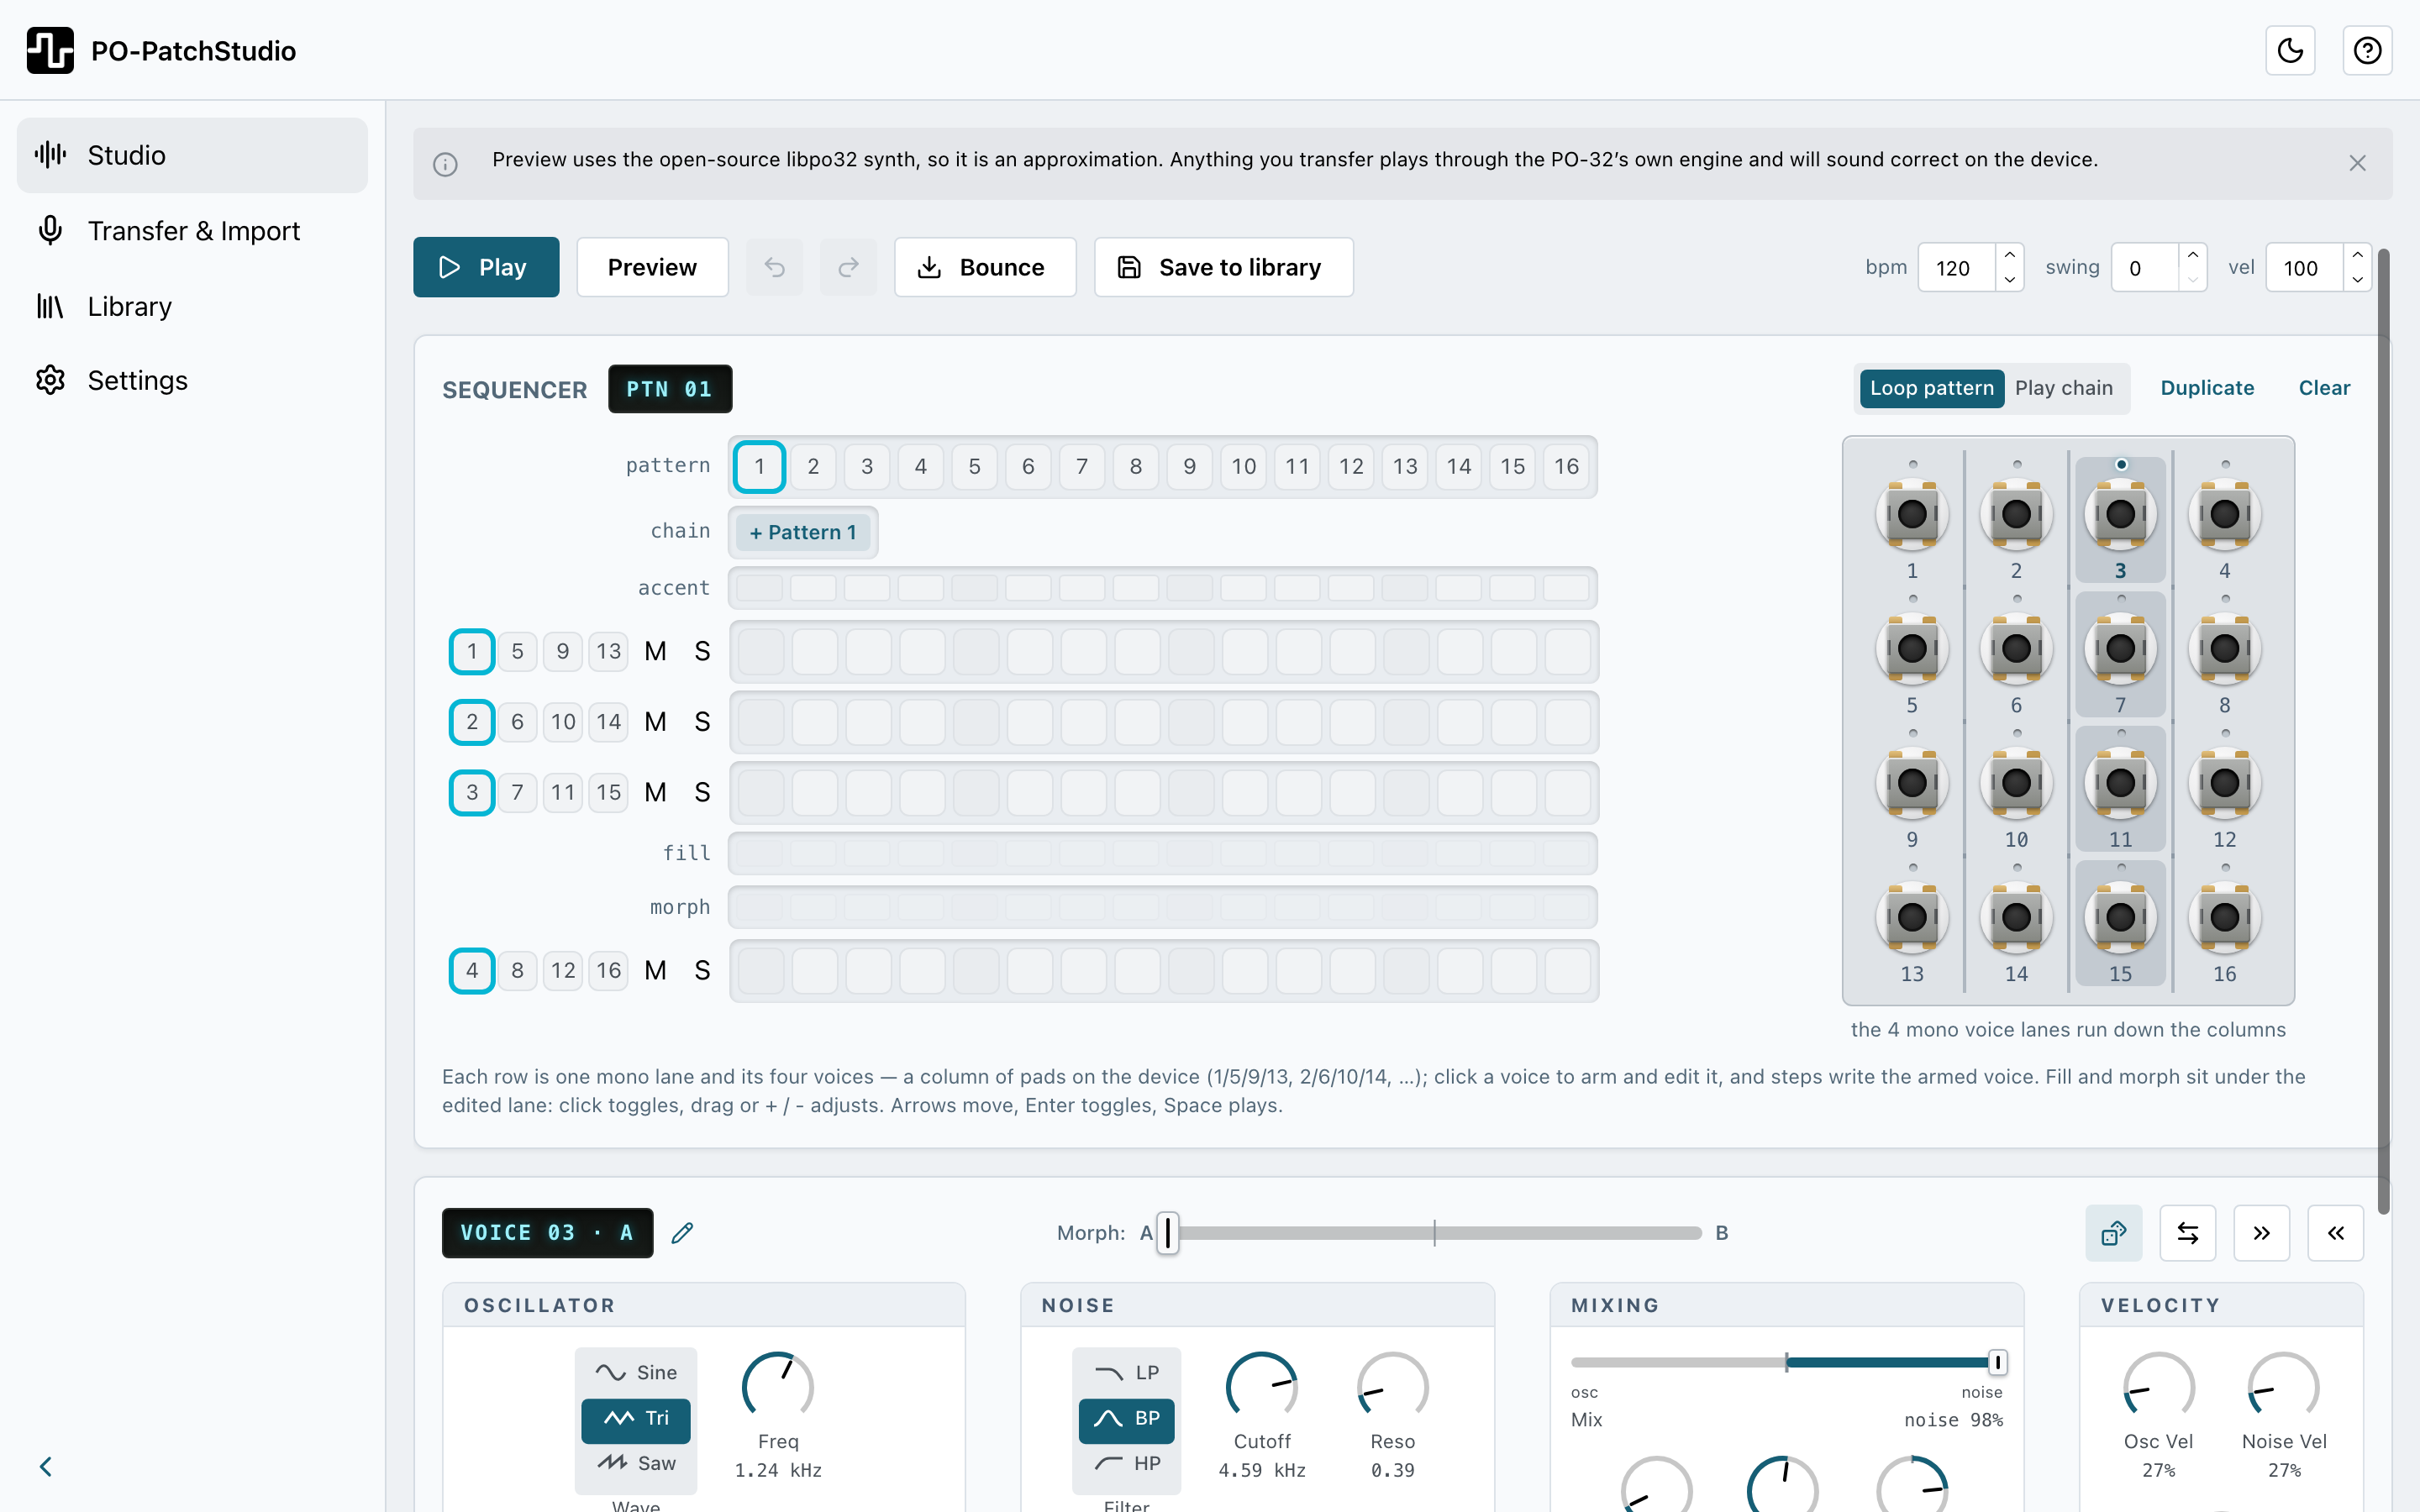This screenshot has height=1512, width=2420.
Task: Open the Studio section
Action: tap(192, 155)
